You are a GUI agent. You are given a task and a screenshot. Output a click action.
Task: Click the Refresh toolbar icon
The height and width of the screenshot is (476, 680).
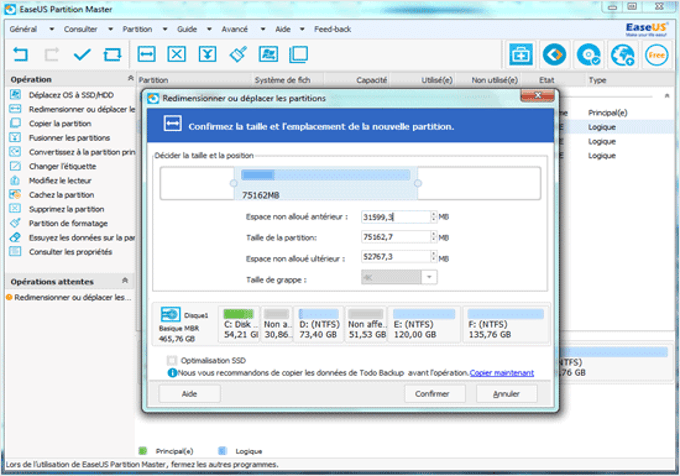click(112, 55)
